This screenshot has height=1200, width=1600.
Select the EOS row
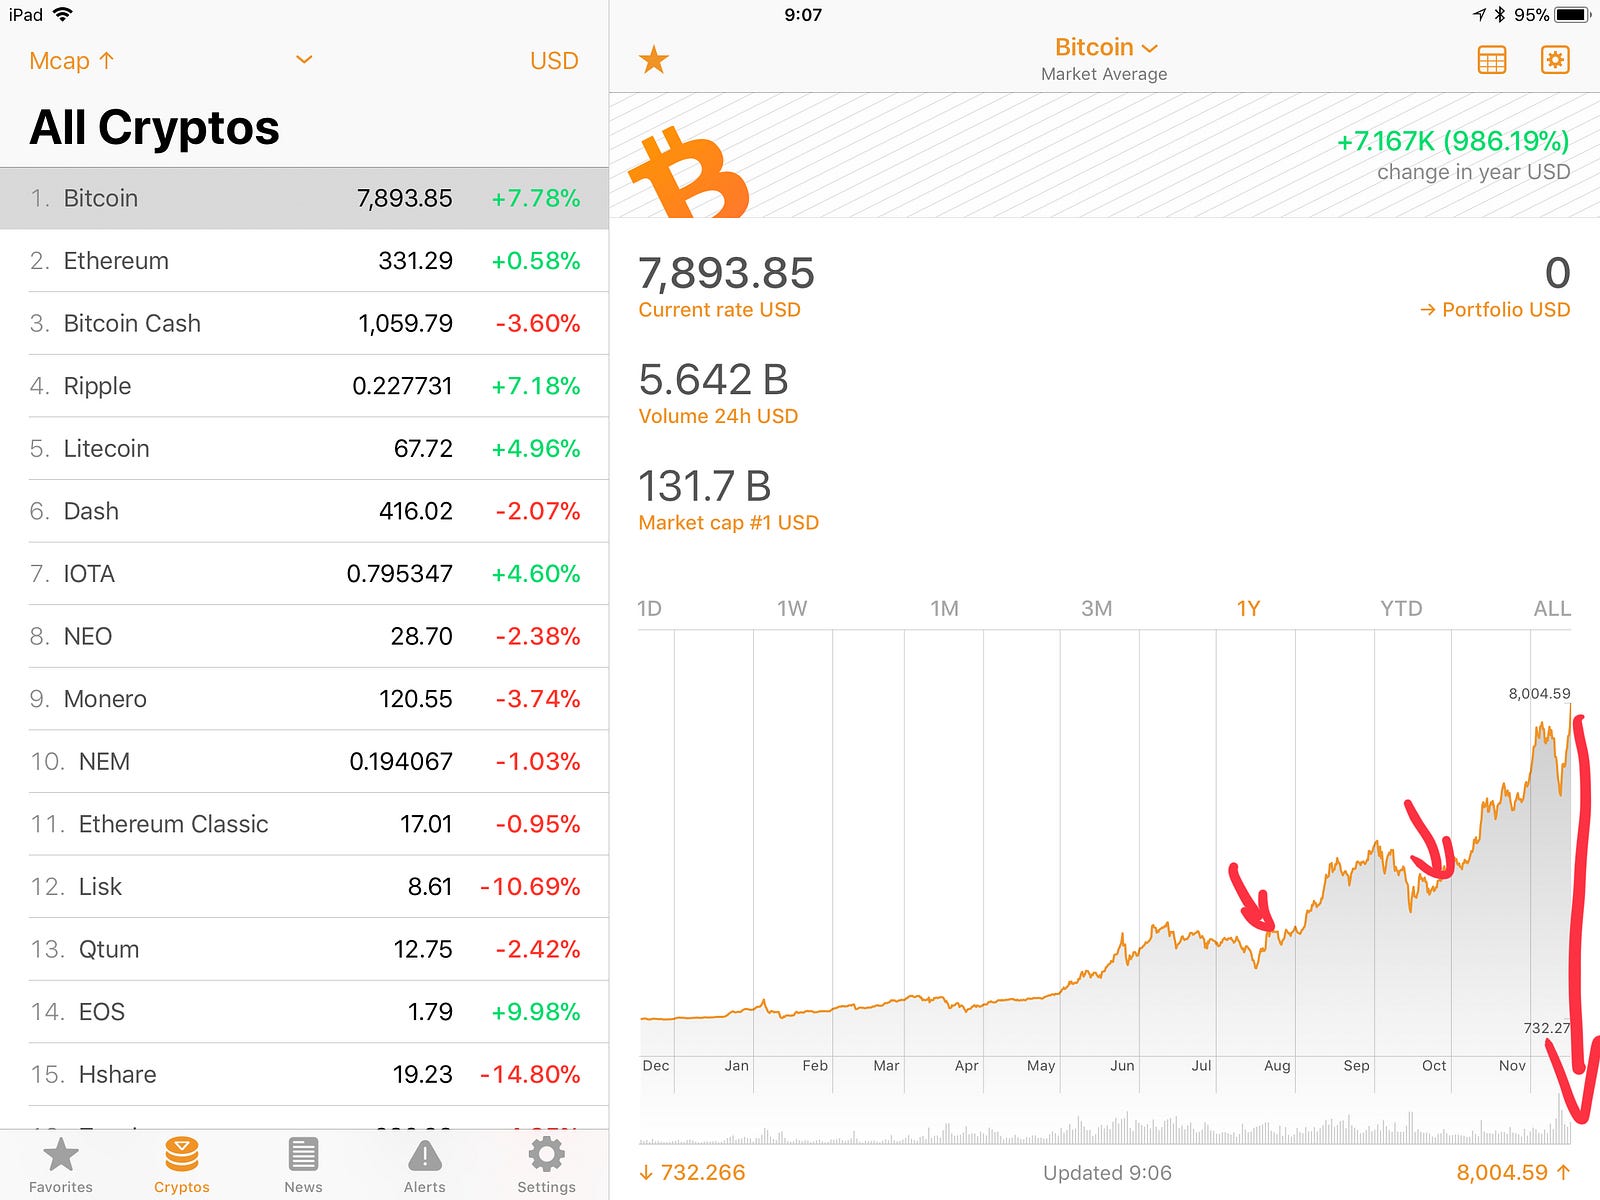point(304,1012)
